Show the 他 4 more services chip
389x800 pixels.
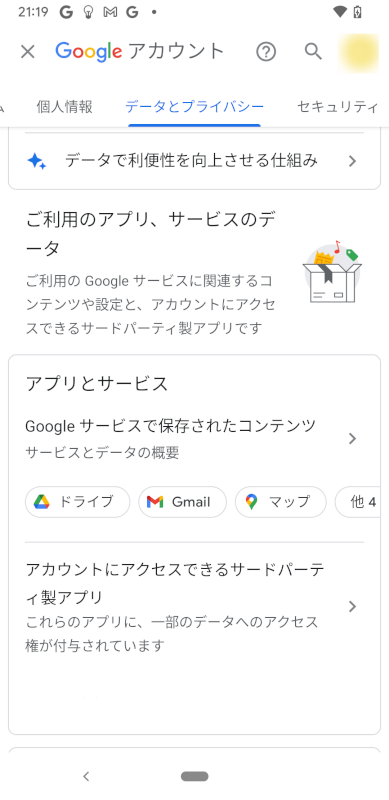pyautogui.click(x=357, y=502)
